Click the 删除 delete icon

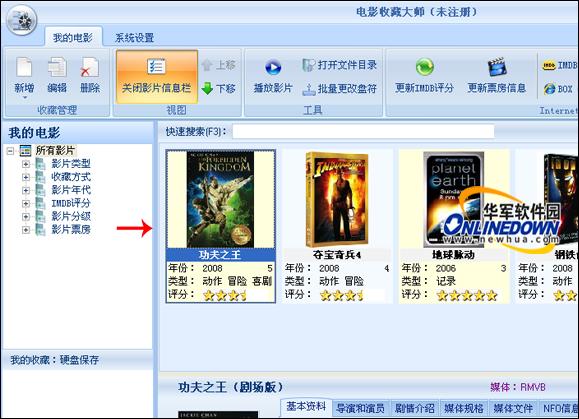90,68
